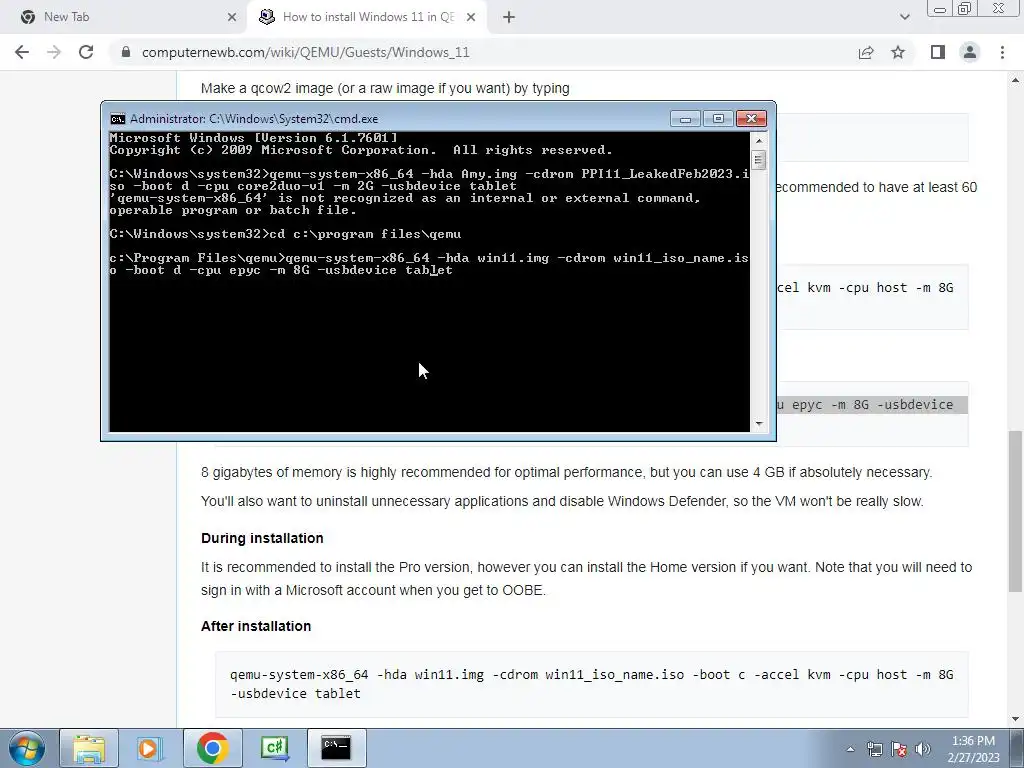The width and height of the screenshot is (1024, 768).
Task: Click the 'is not recognized' error line in cmd
Action: pyautogui.click(x=405, y=198)
